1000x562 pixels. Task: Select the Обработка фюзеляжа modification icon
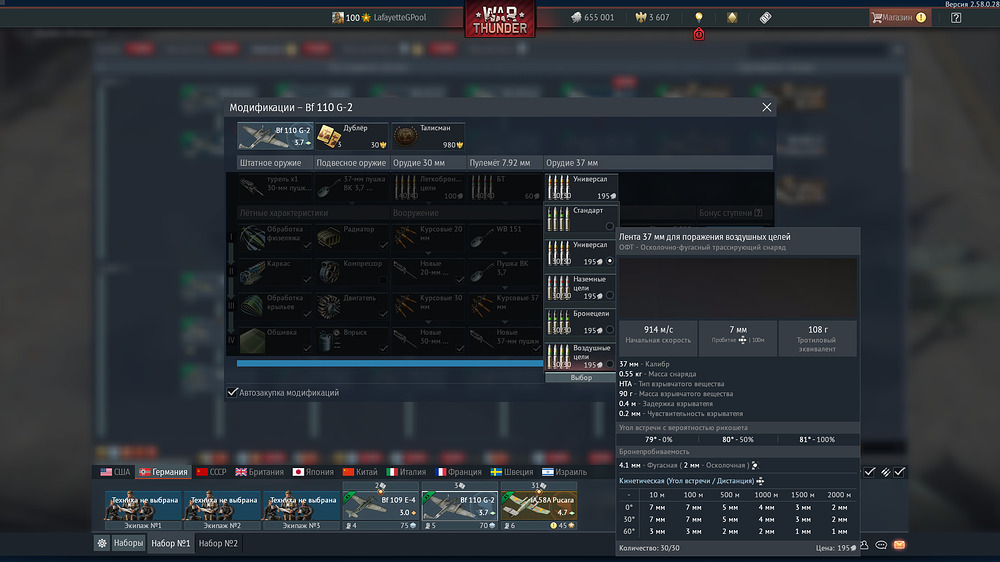[253, 237]
